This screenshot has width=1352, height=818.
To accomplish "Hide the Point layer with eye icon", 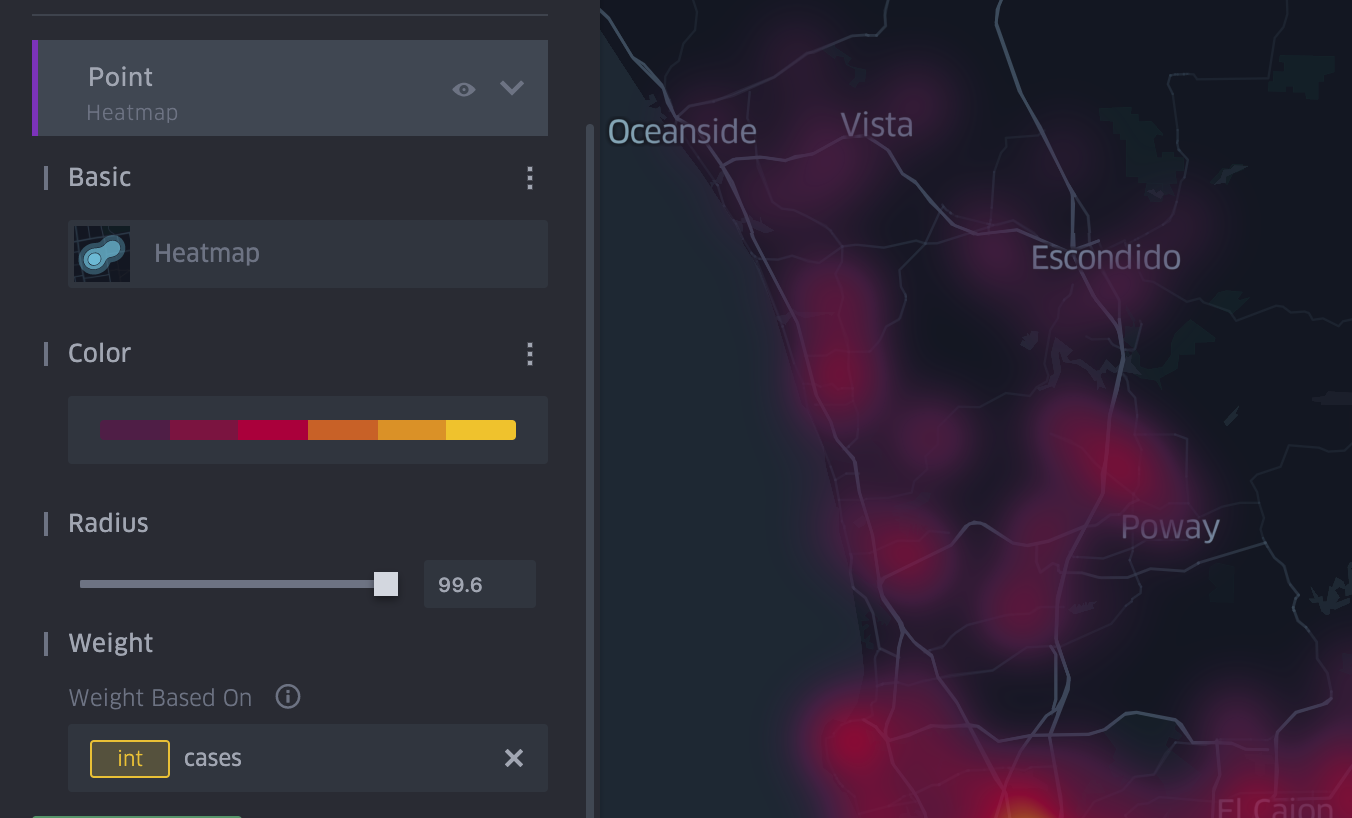I will coord(463,89).
